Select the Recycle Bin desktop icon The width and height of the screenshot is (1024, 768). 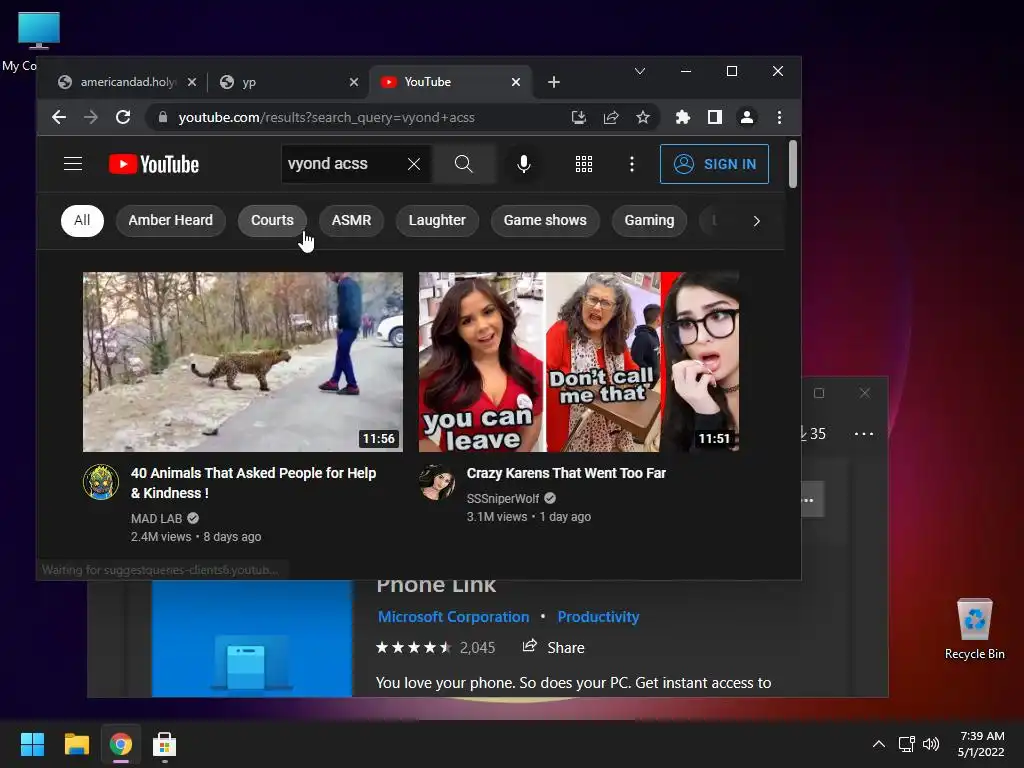(974, 629)
